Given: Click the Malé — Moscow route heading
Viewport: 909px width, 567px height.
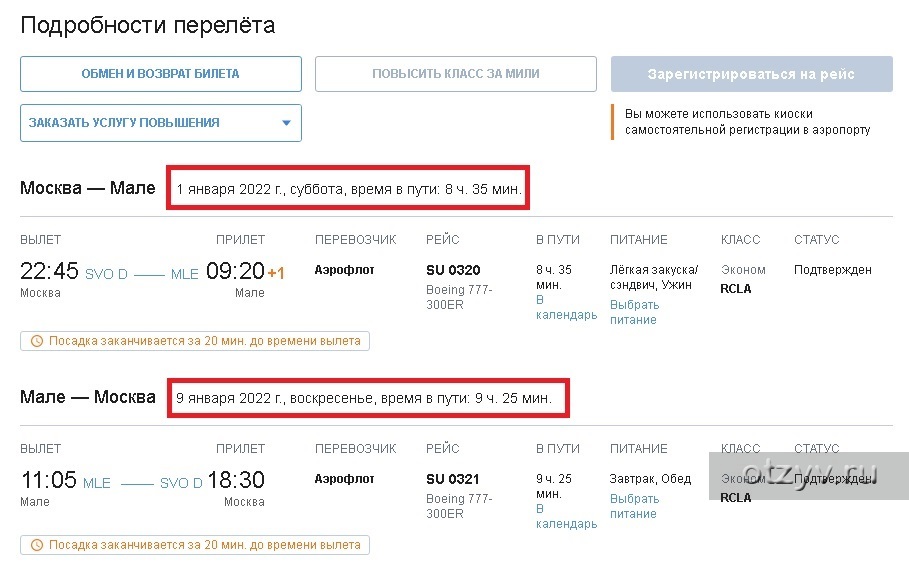Looking at the screenshot, I should click(x=88, y=397).
